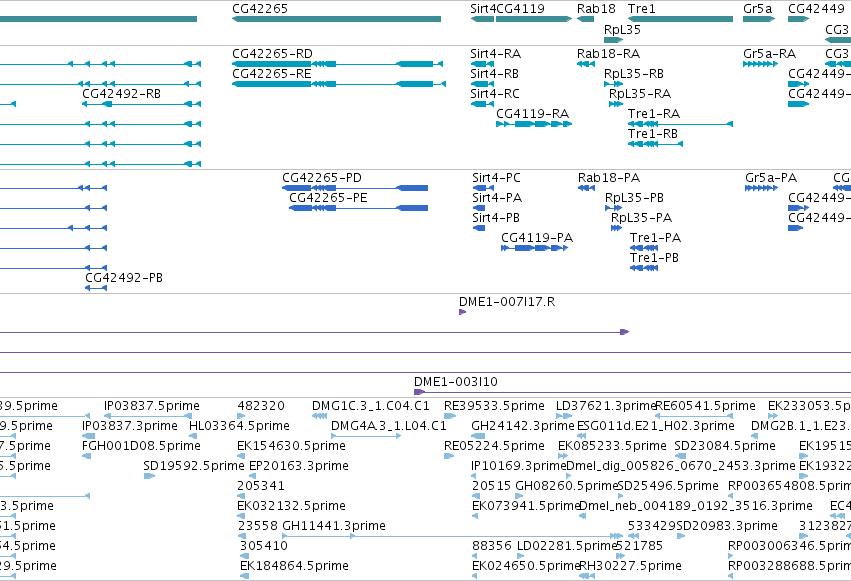This screenshot has width=851, height=581.
Task: Select the HL03364.5prime EST label
Action: 239,426
